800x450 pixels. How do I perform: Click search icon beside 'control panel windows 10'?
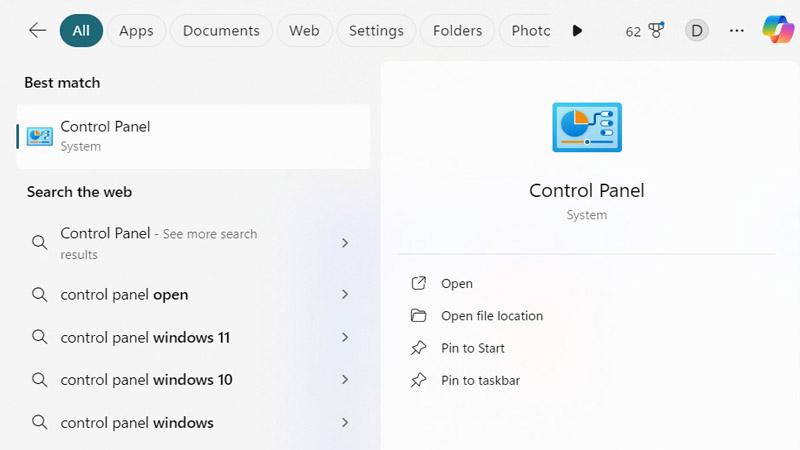pos(39,380)
